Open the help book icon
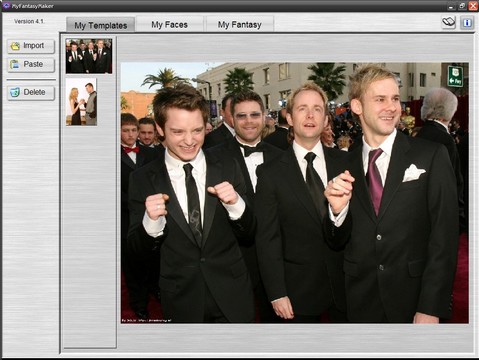 click(449, 22)
